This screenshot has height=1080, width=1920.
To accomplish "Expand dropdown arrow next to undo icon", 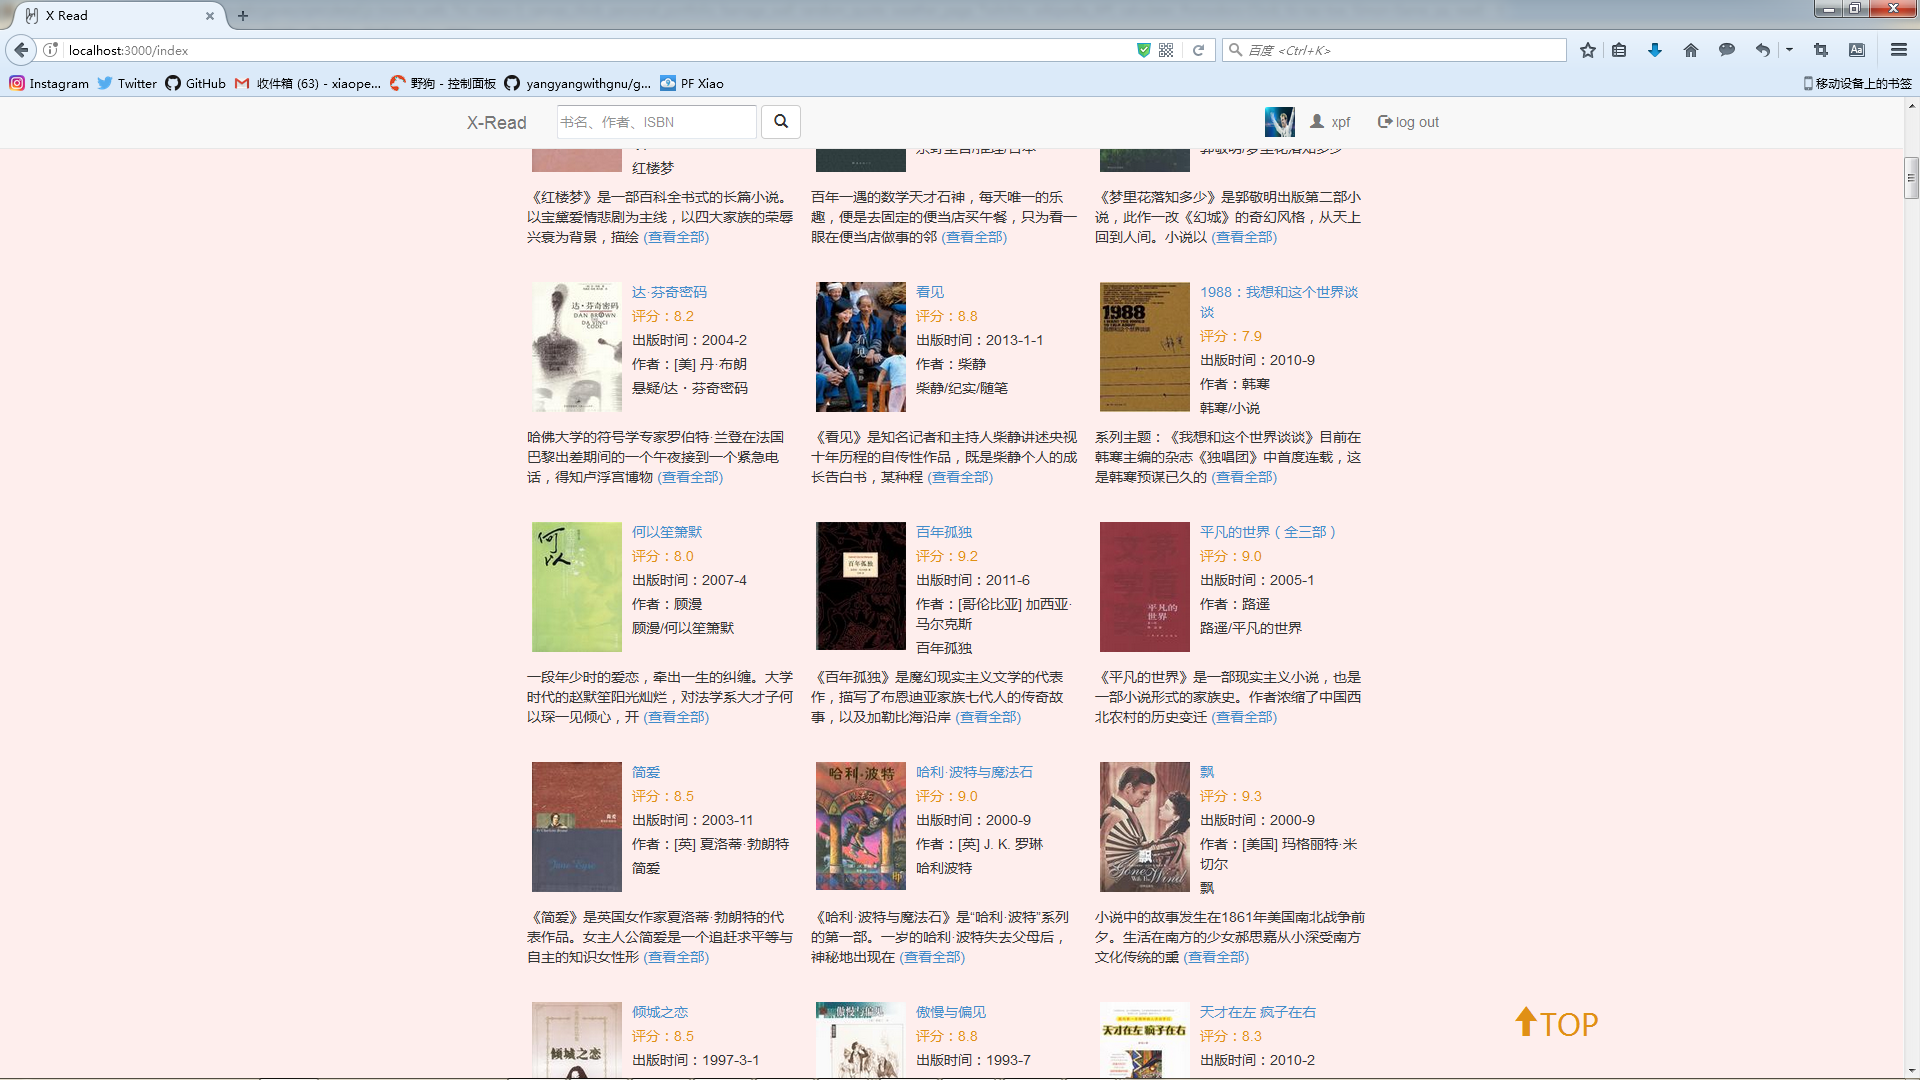I will [x=1789, y=50].
